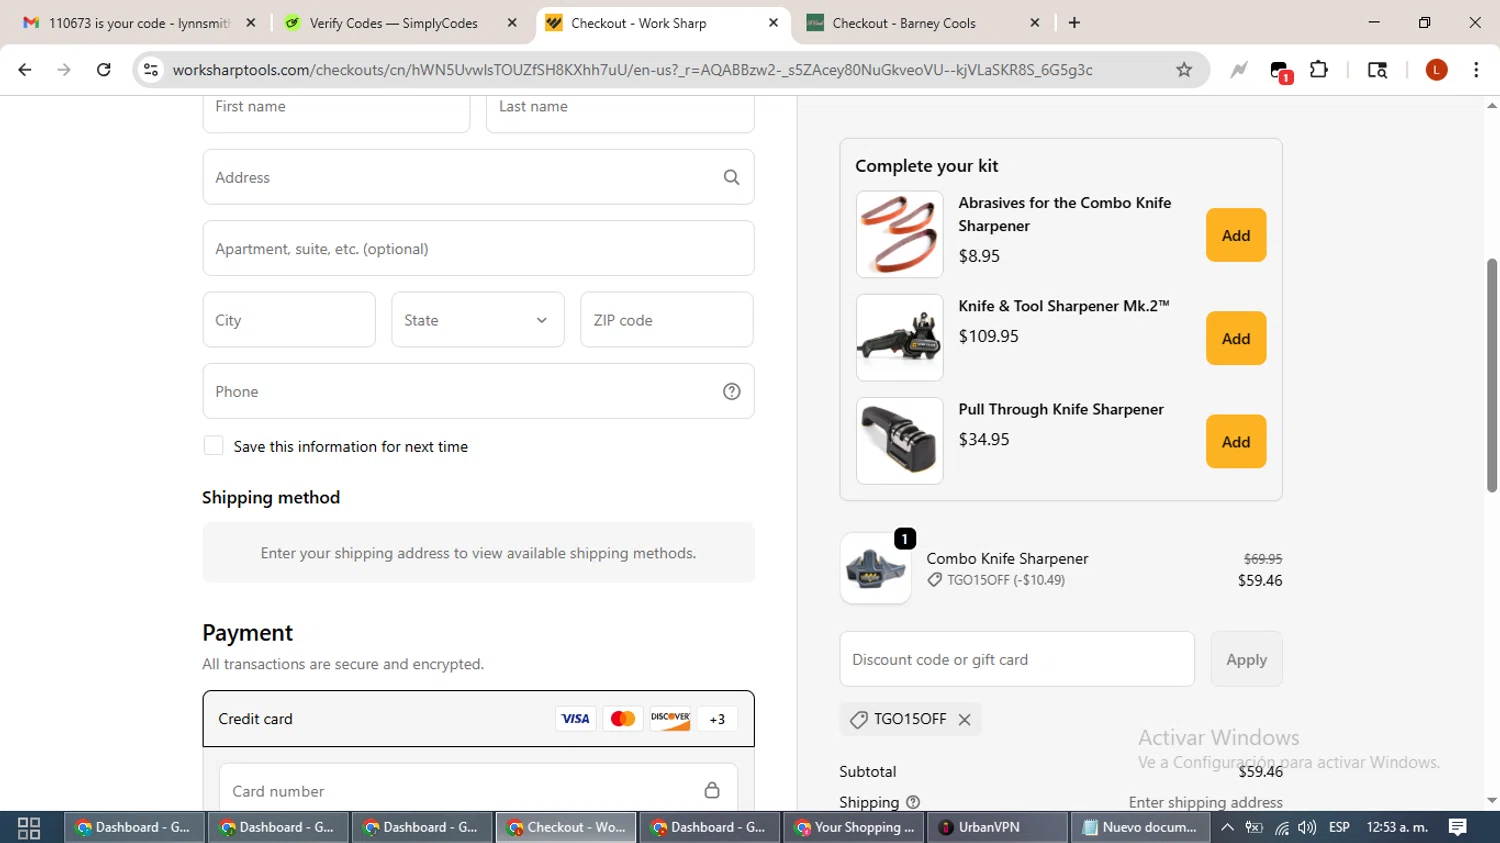The width and height of the screenshot is (1500, 843).
Task: Click the page vertical scrollbar thumb
Action: [1492, 375]
